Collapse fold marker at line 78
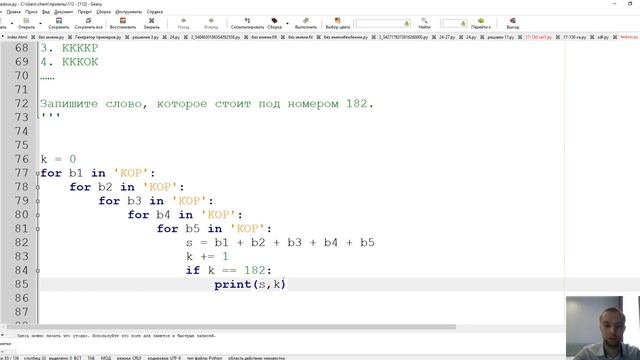The height and width of the screenshot is (360, 640). pos(38,187)
